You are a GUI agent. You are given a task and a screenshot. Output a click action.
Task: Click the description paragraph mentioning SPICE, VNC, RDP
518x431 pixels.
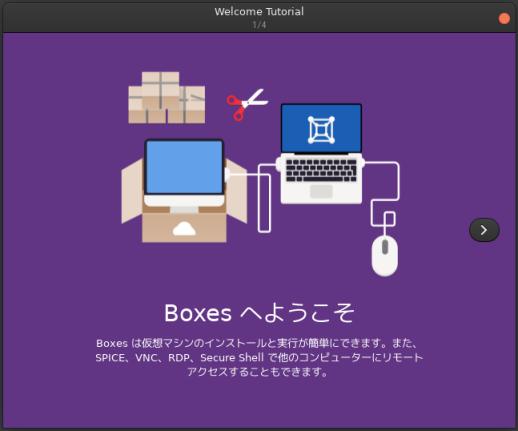pos(259,357)
